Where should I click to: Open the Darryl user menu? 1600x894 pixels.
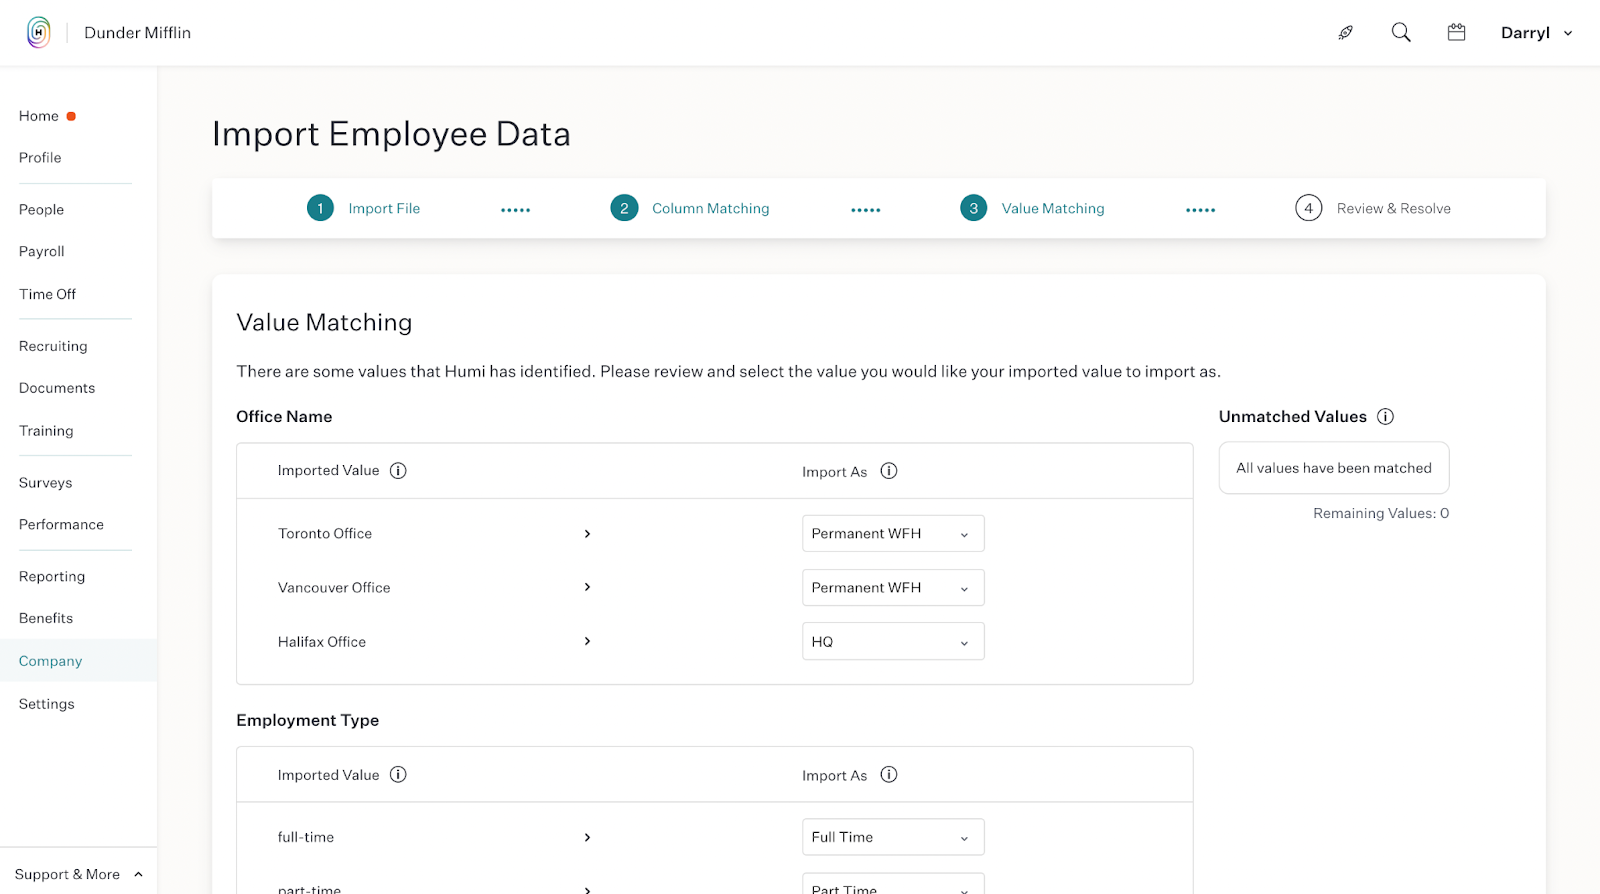1536,33
